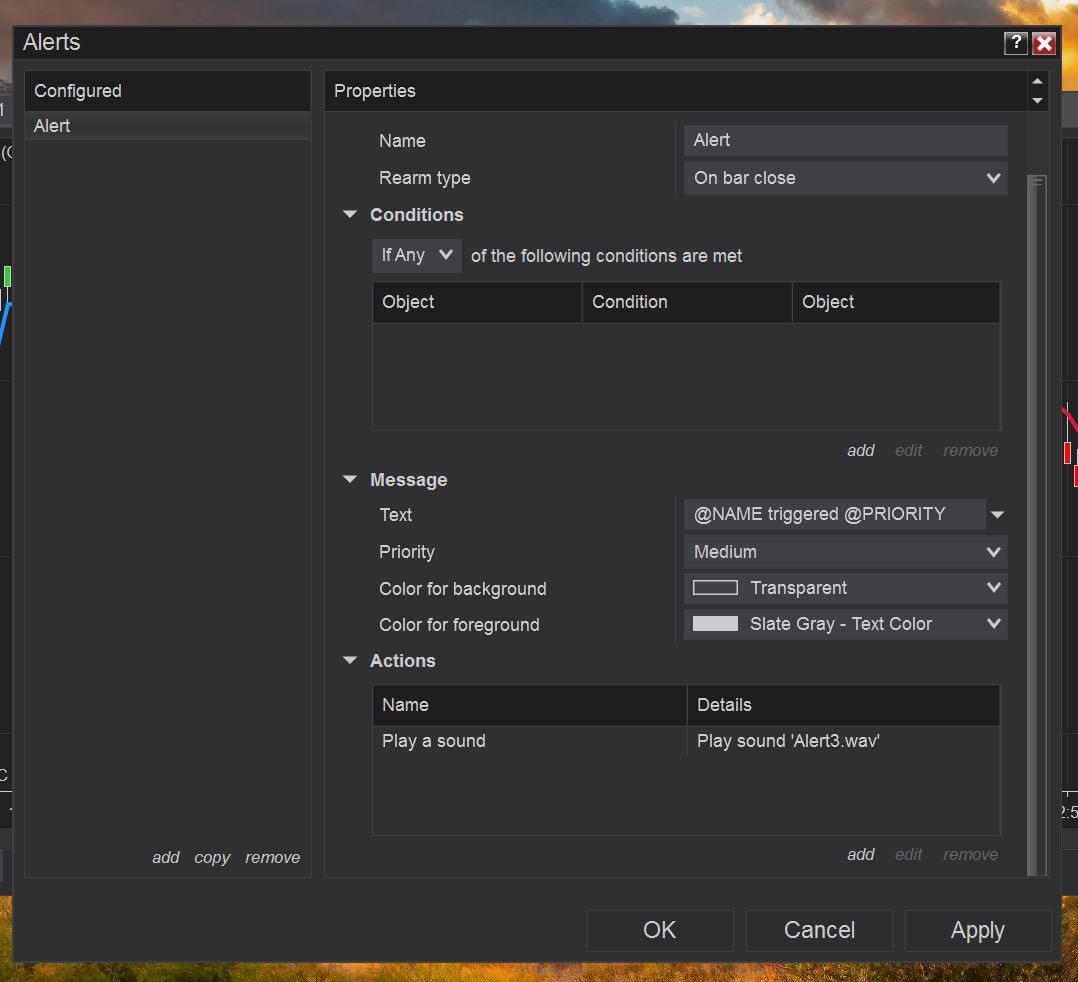Collapse the Actions section
Screen dimensions: 1078x982
pyautogui.click(x=350, y=661)
